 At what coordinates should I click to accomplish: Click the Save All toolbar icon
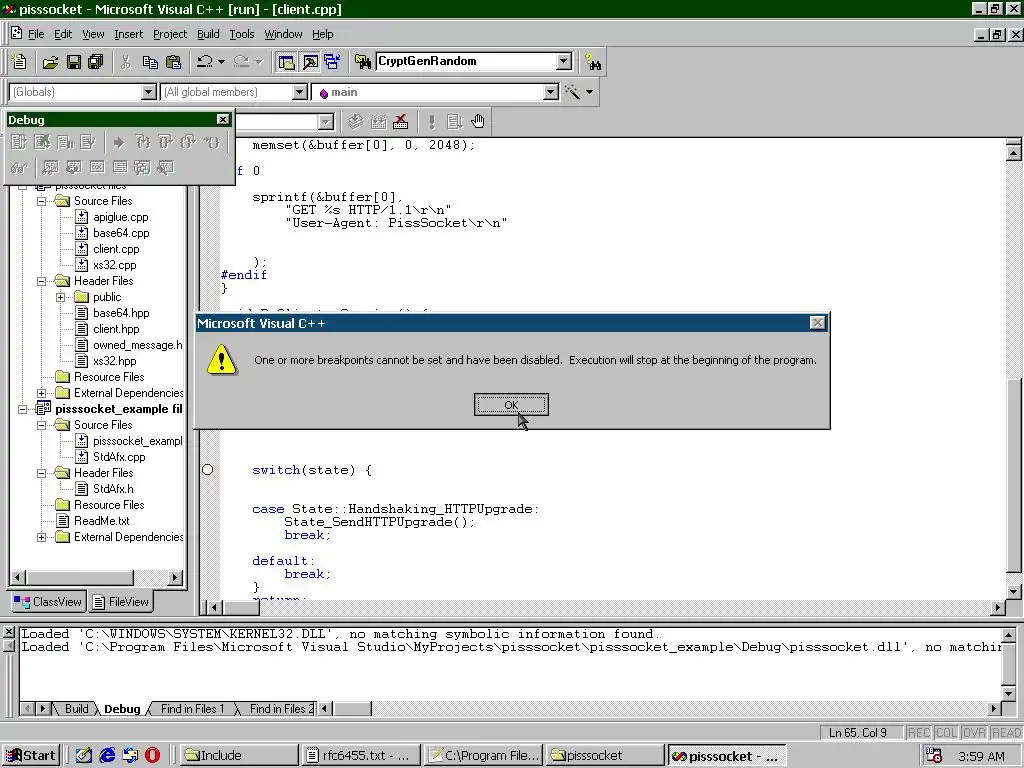pos(96,62)
